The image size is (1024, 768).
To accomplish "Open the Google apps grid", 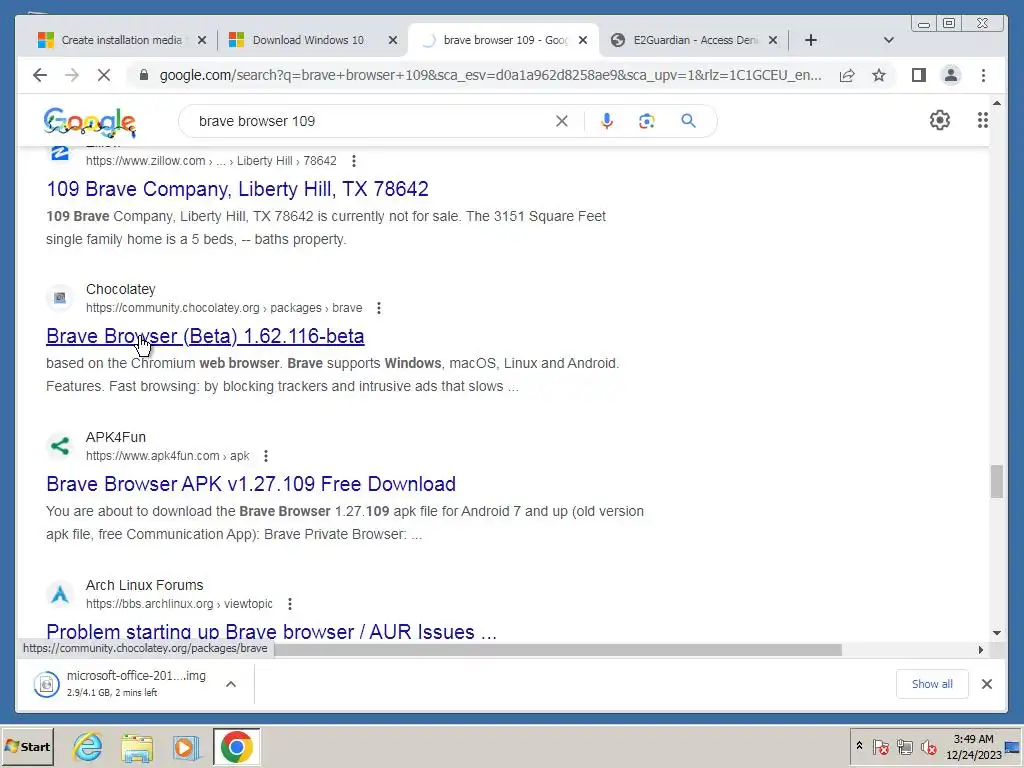I will (982, 120).
